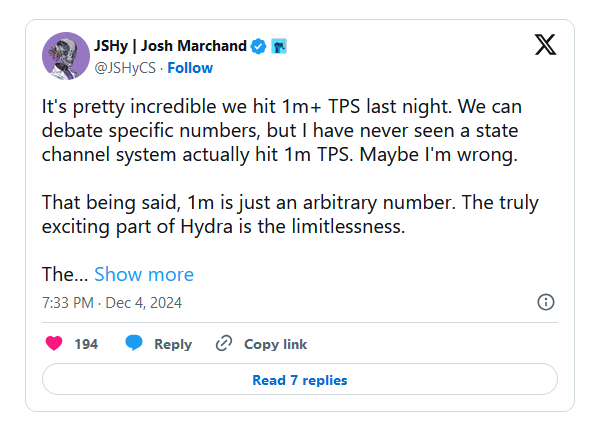
Task: Click the 194 likes count
Action: pos(86,344)
